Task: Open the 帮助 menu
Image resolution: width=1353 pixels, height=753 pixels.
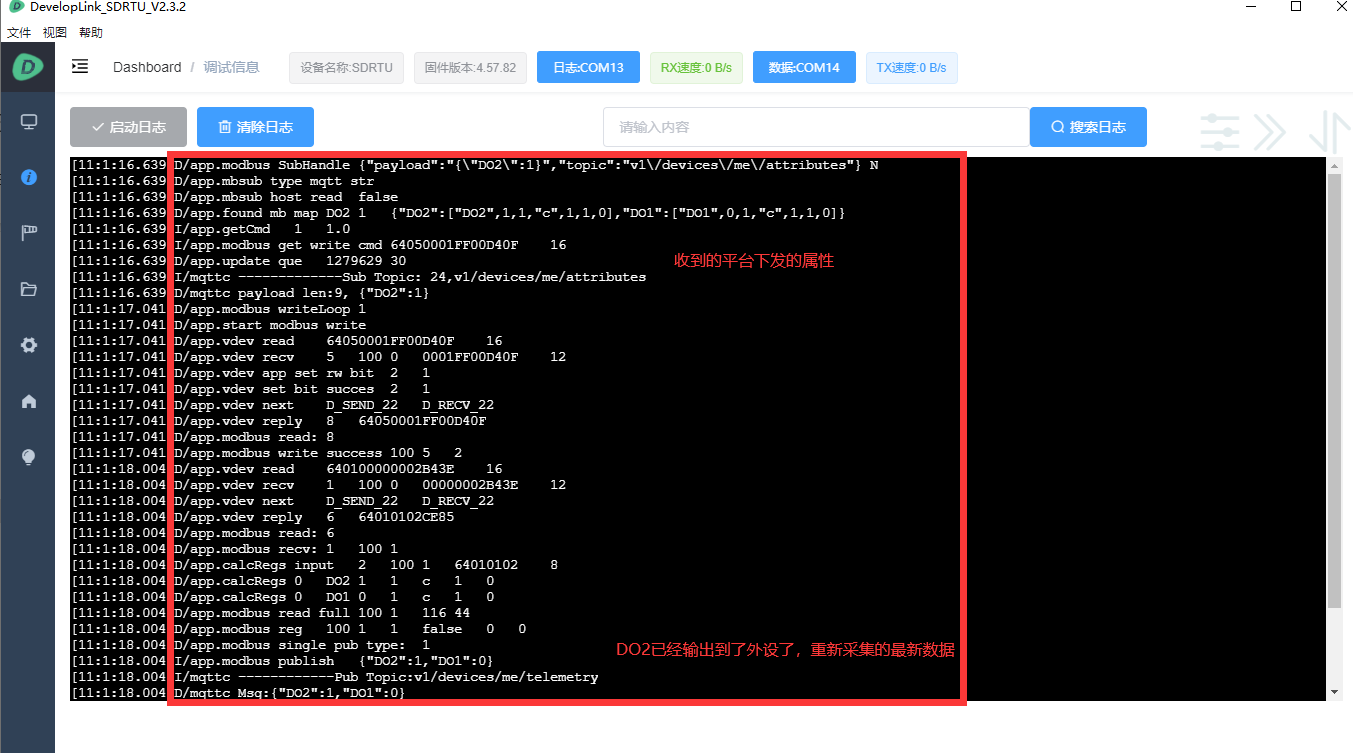Action: click(x=91, y=32)
